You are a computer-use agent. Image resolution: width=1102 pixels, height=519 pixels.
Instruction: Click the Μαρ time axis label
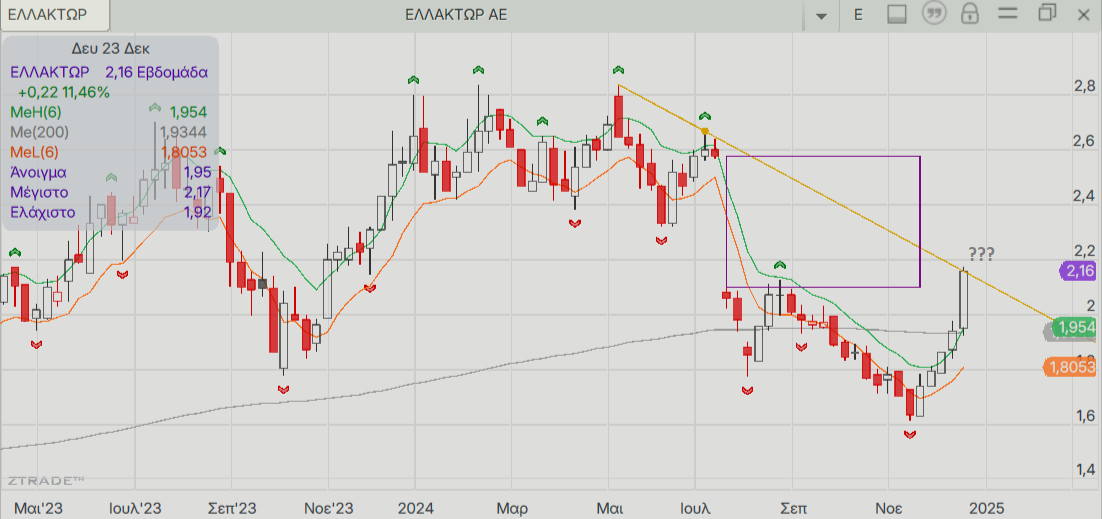[512, 508]
